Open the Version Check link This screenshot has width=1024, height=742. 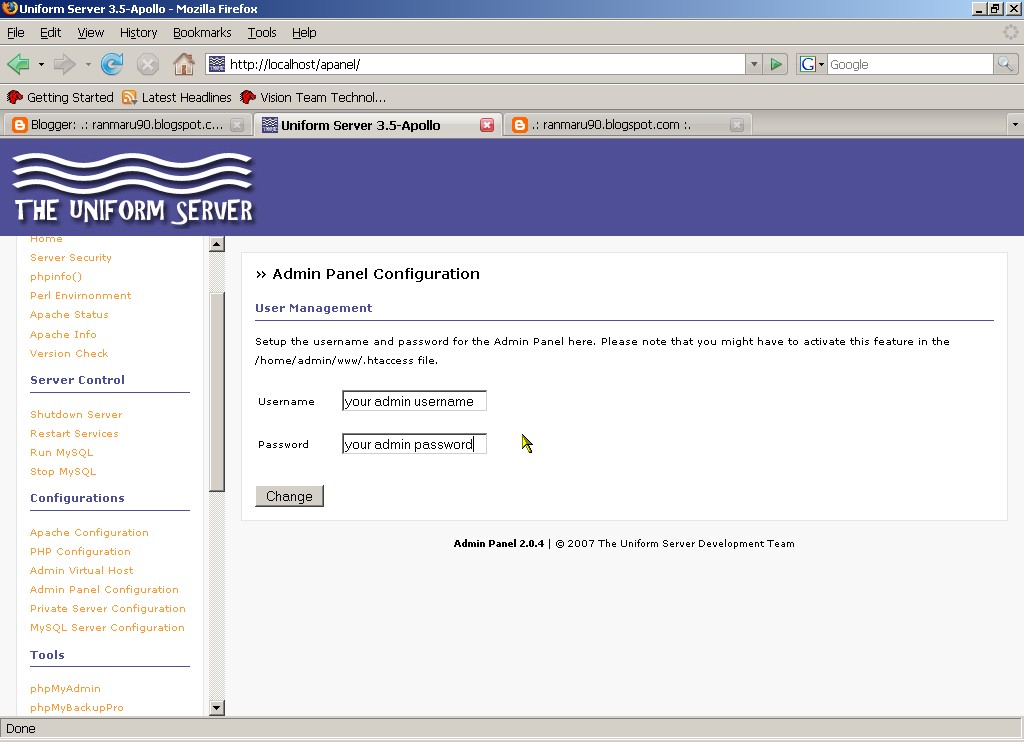69,353
